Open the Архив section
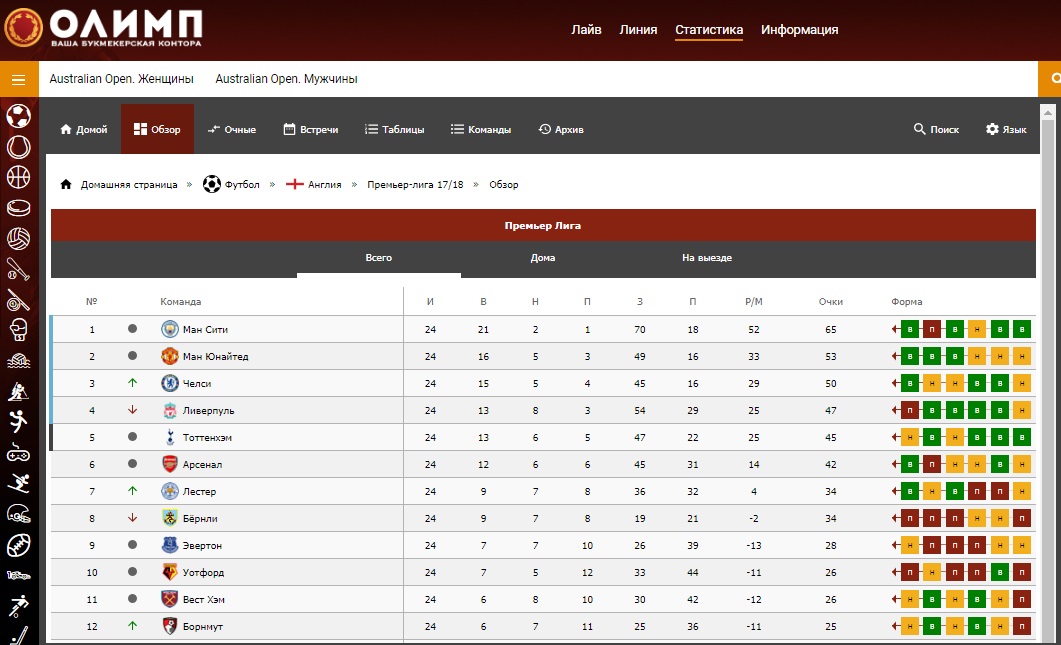1061x645 pixels. (561, 129)
